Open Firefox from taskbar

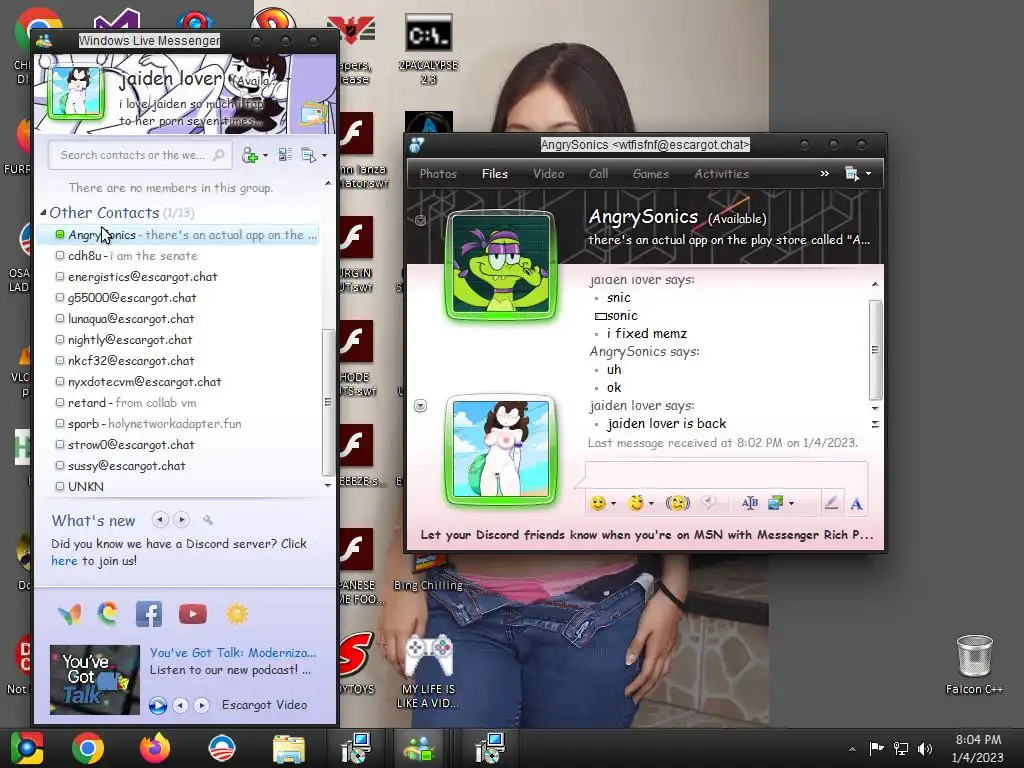(x=155, y=748)
